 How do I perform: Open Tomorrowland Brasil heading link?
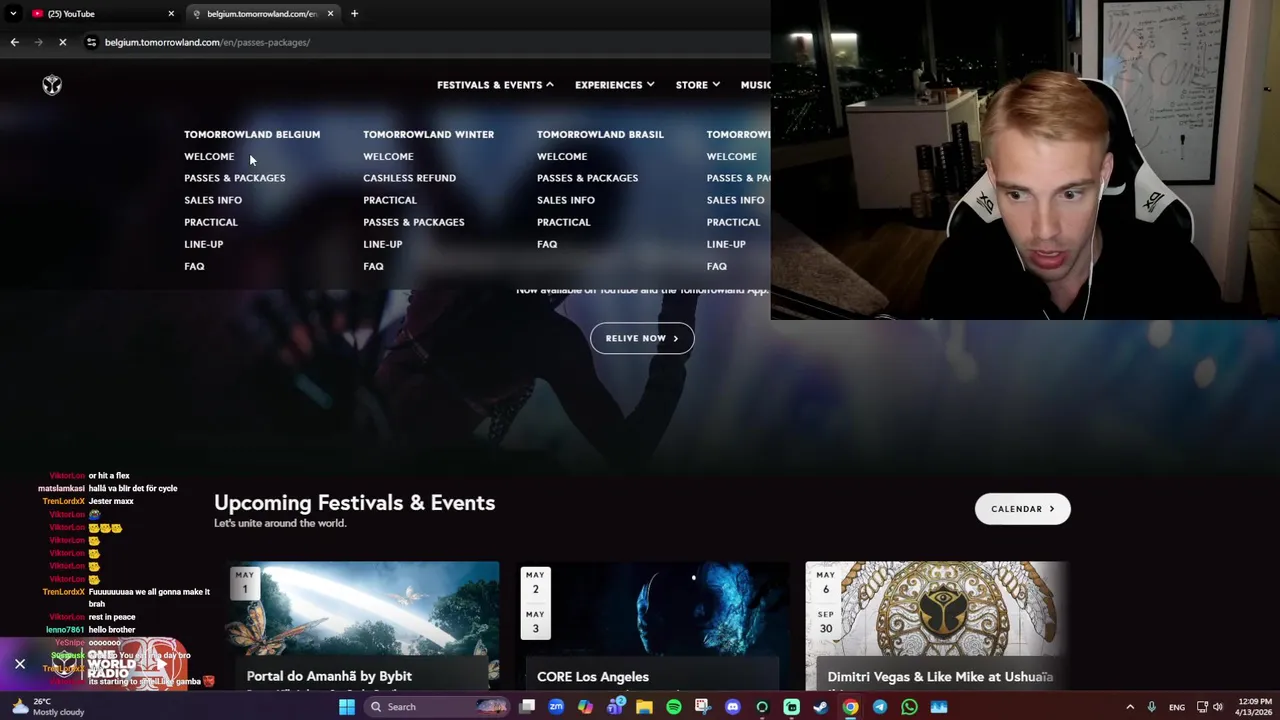coord(600,134)
